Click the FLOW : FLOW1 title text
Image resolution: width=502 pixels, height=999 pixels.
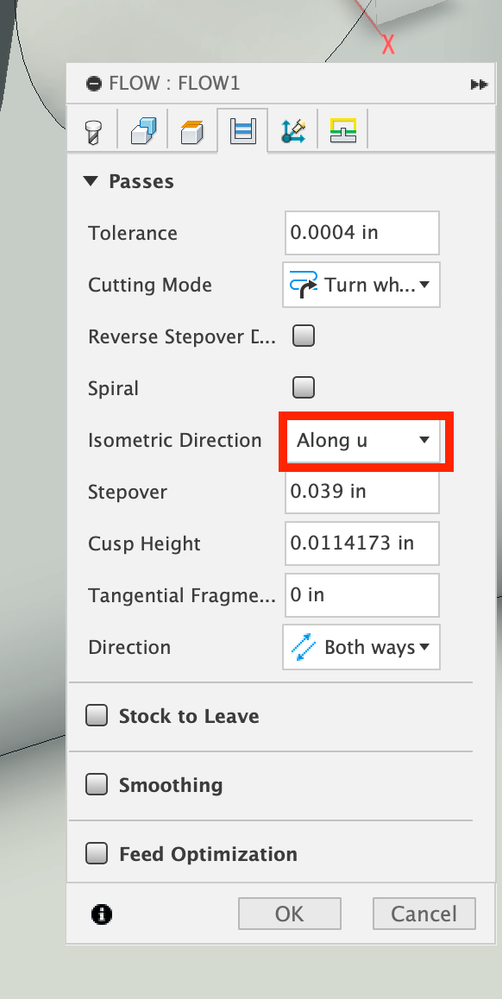coord(175,83)
